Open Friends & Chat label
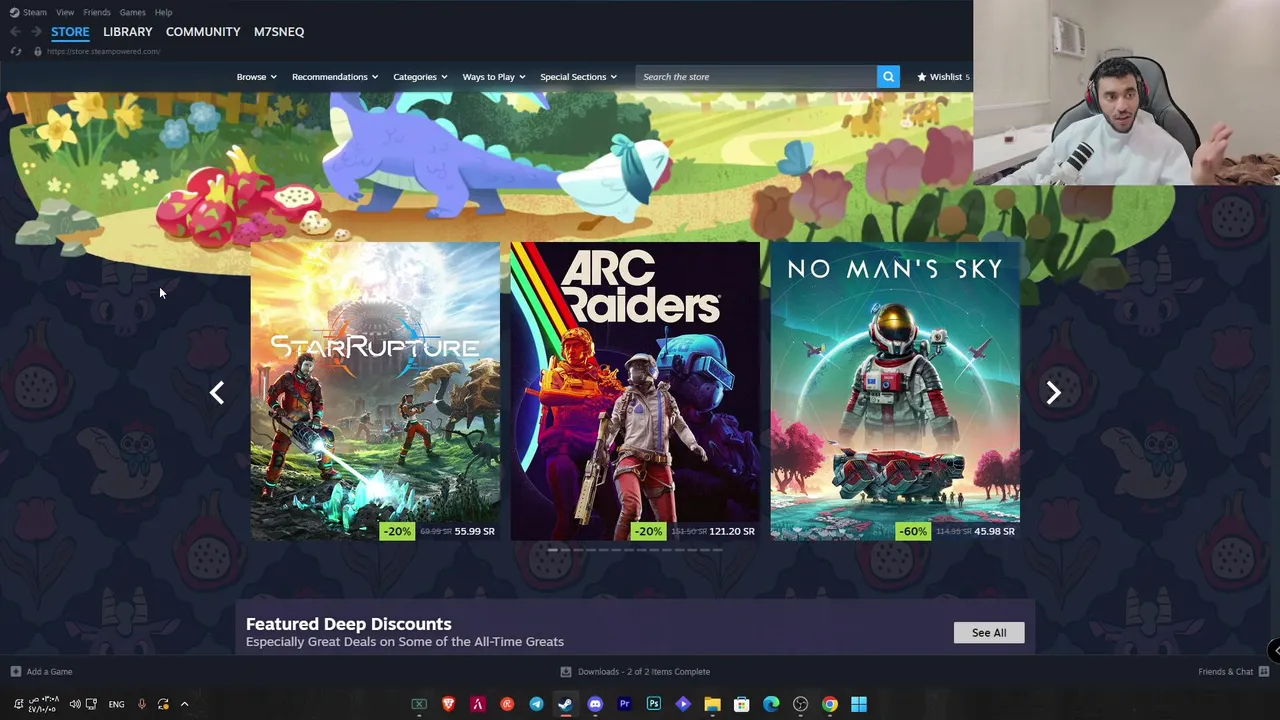The height and width of the screenshot is (720, 1280). (x=1226, y=672)
